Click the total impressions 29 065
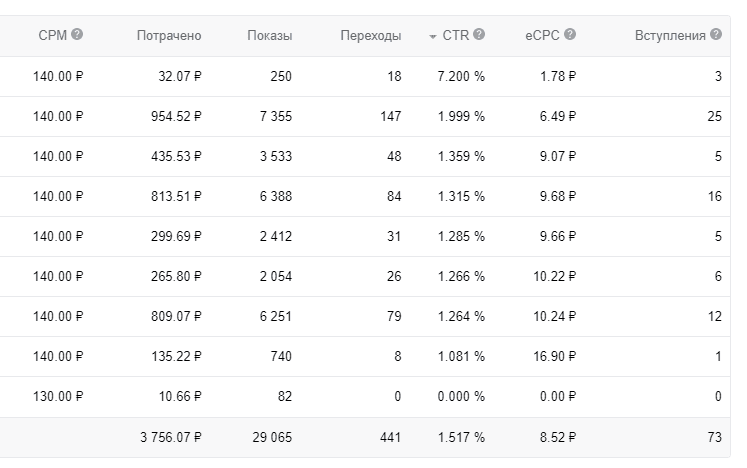The height and width of the screenshot is (468, 747). [272, 437]
